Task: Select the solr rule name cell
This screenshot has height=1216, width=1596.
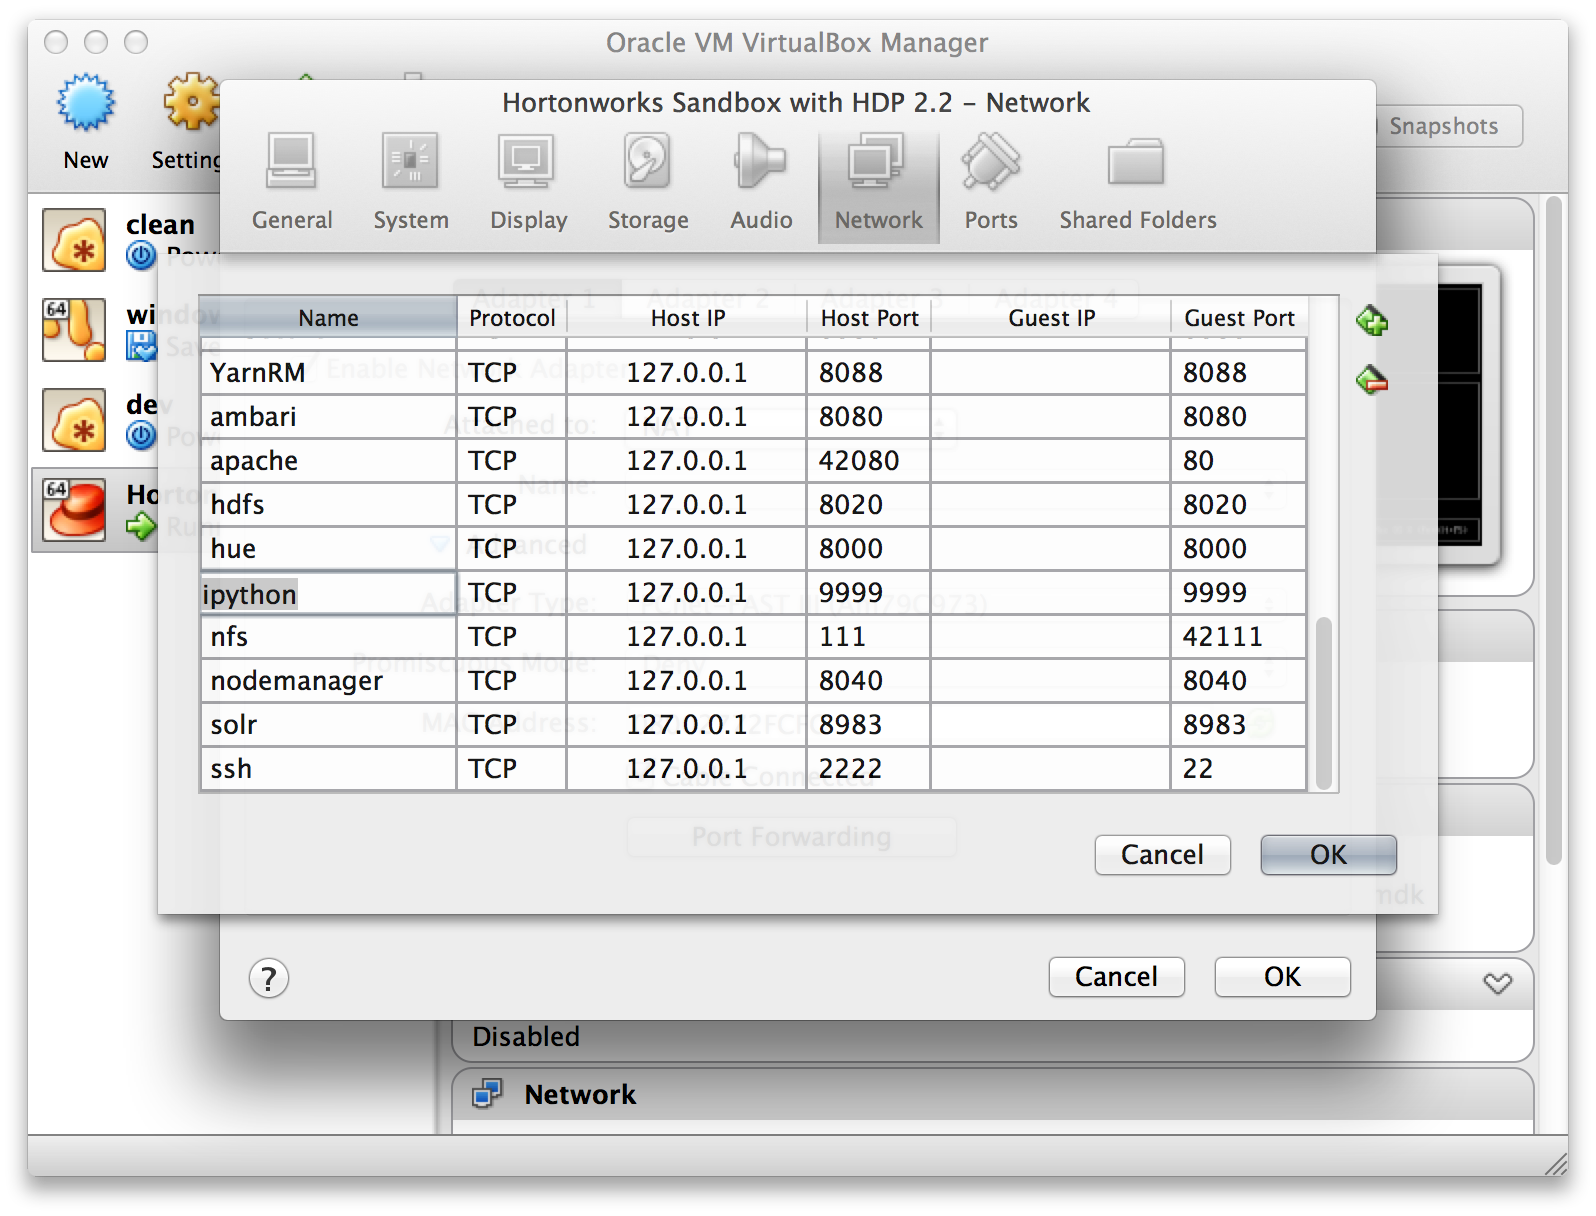Action: tap(328, 724)
